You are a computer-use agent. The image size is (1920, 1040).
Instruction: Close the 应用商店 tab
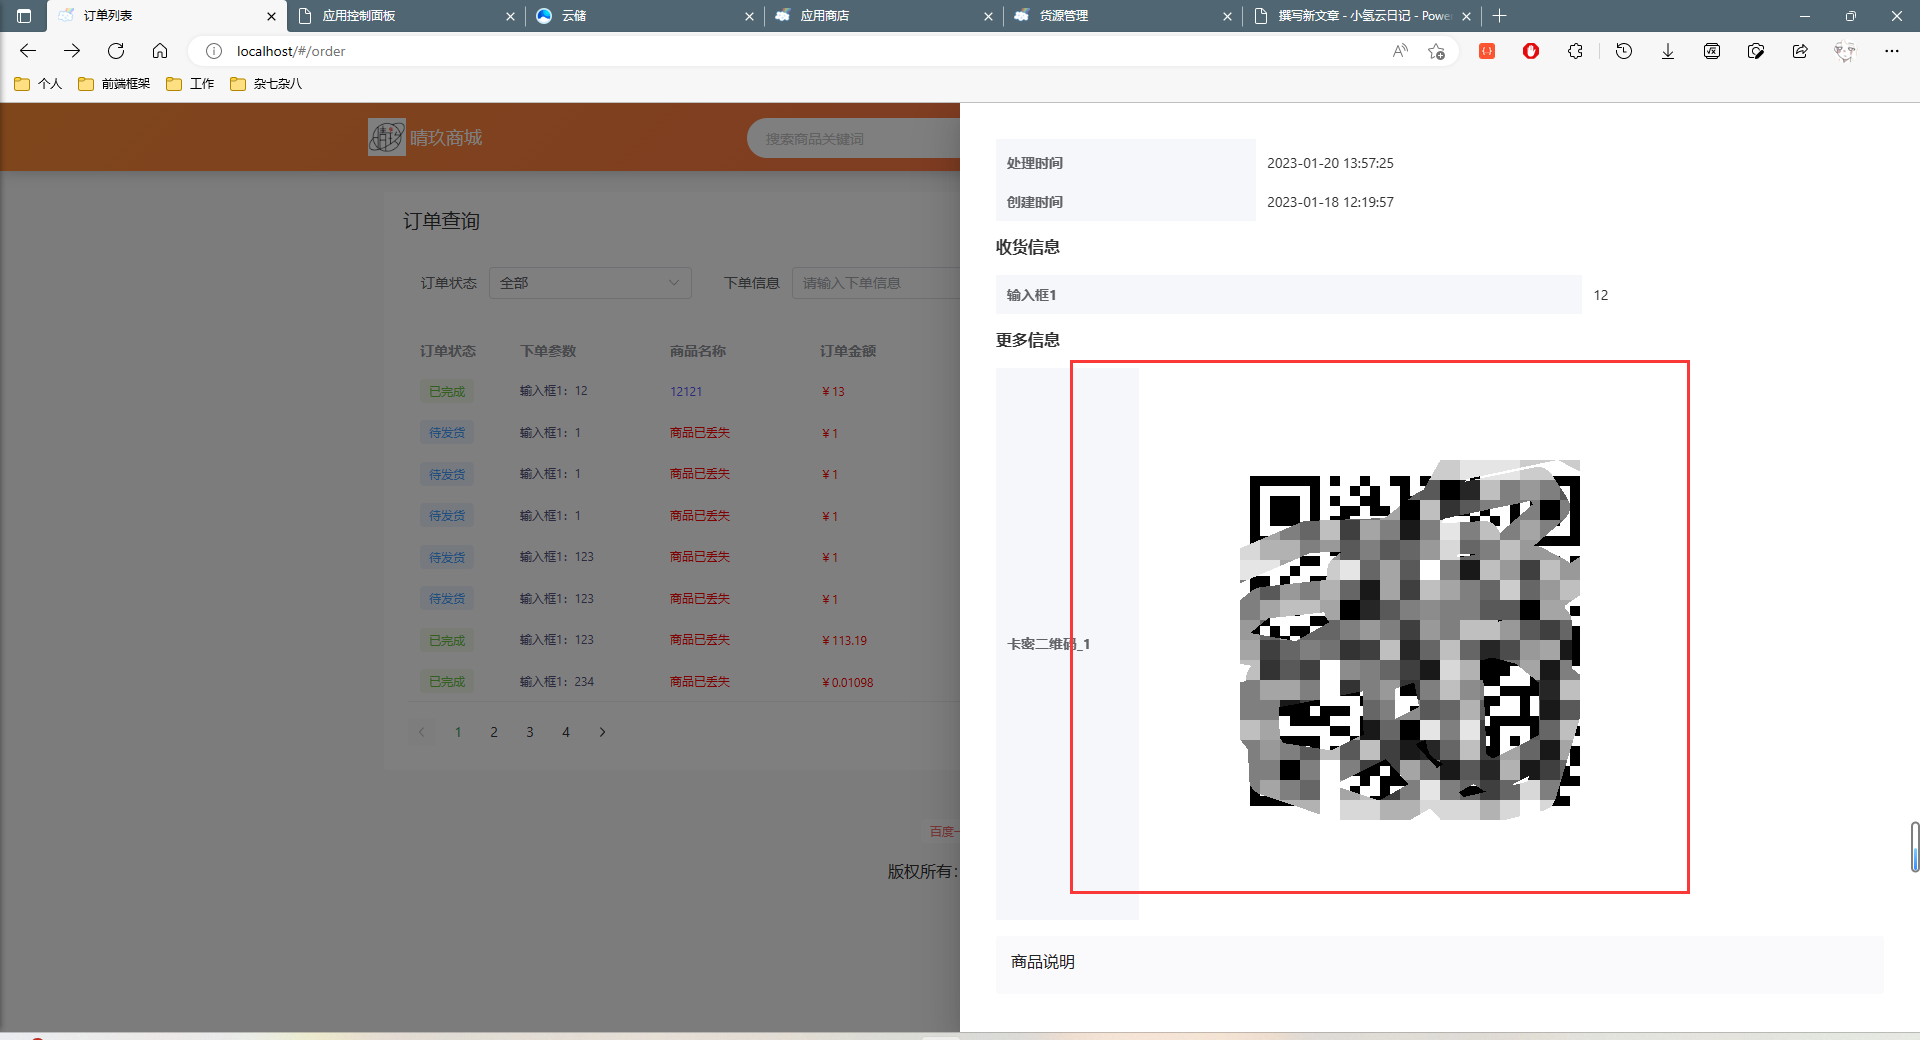988,16
